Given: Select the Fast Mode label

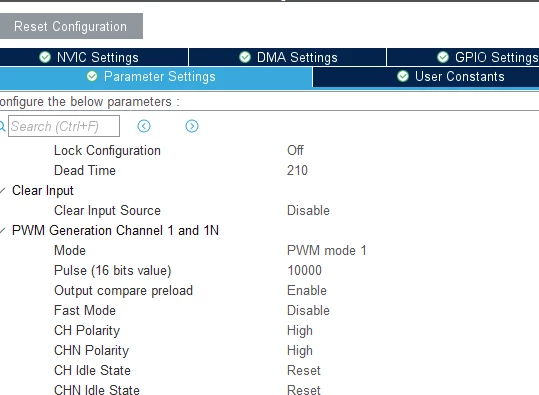Looking at the screenshot, I should click(x=85, y=310).
